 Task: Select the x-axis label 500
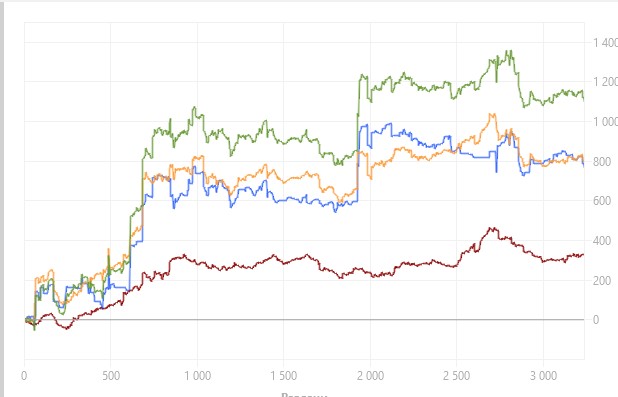coord(111,375)
